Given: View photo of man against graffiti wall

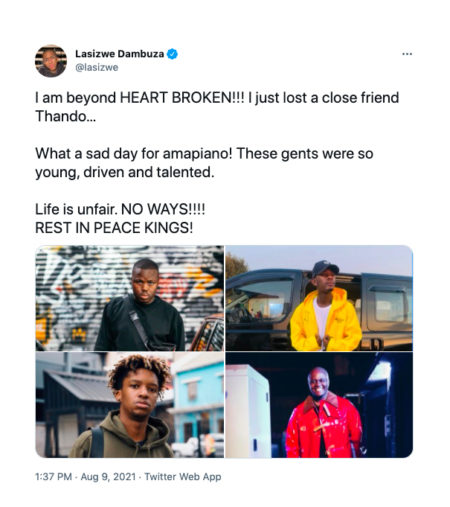Looking at the screenshot, I should pyautogui.click(x=130, y=298).
